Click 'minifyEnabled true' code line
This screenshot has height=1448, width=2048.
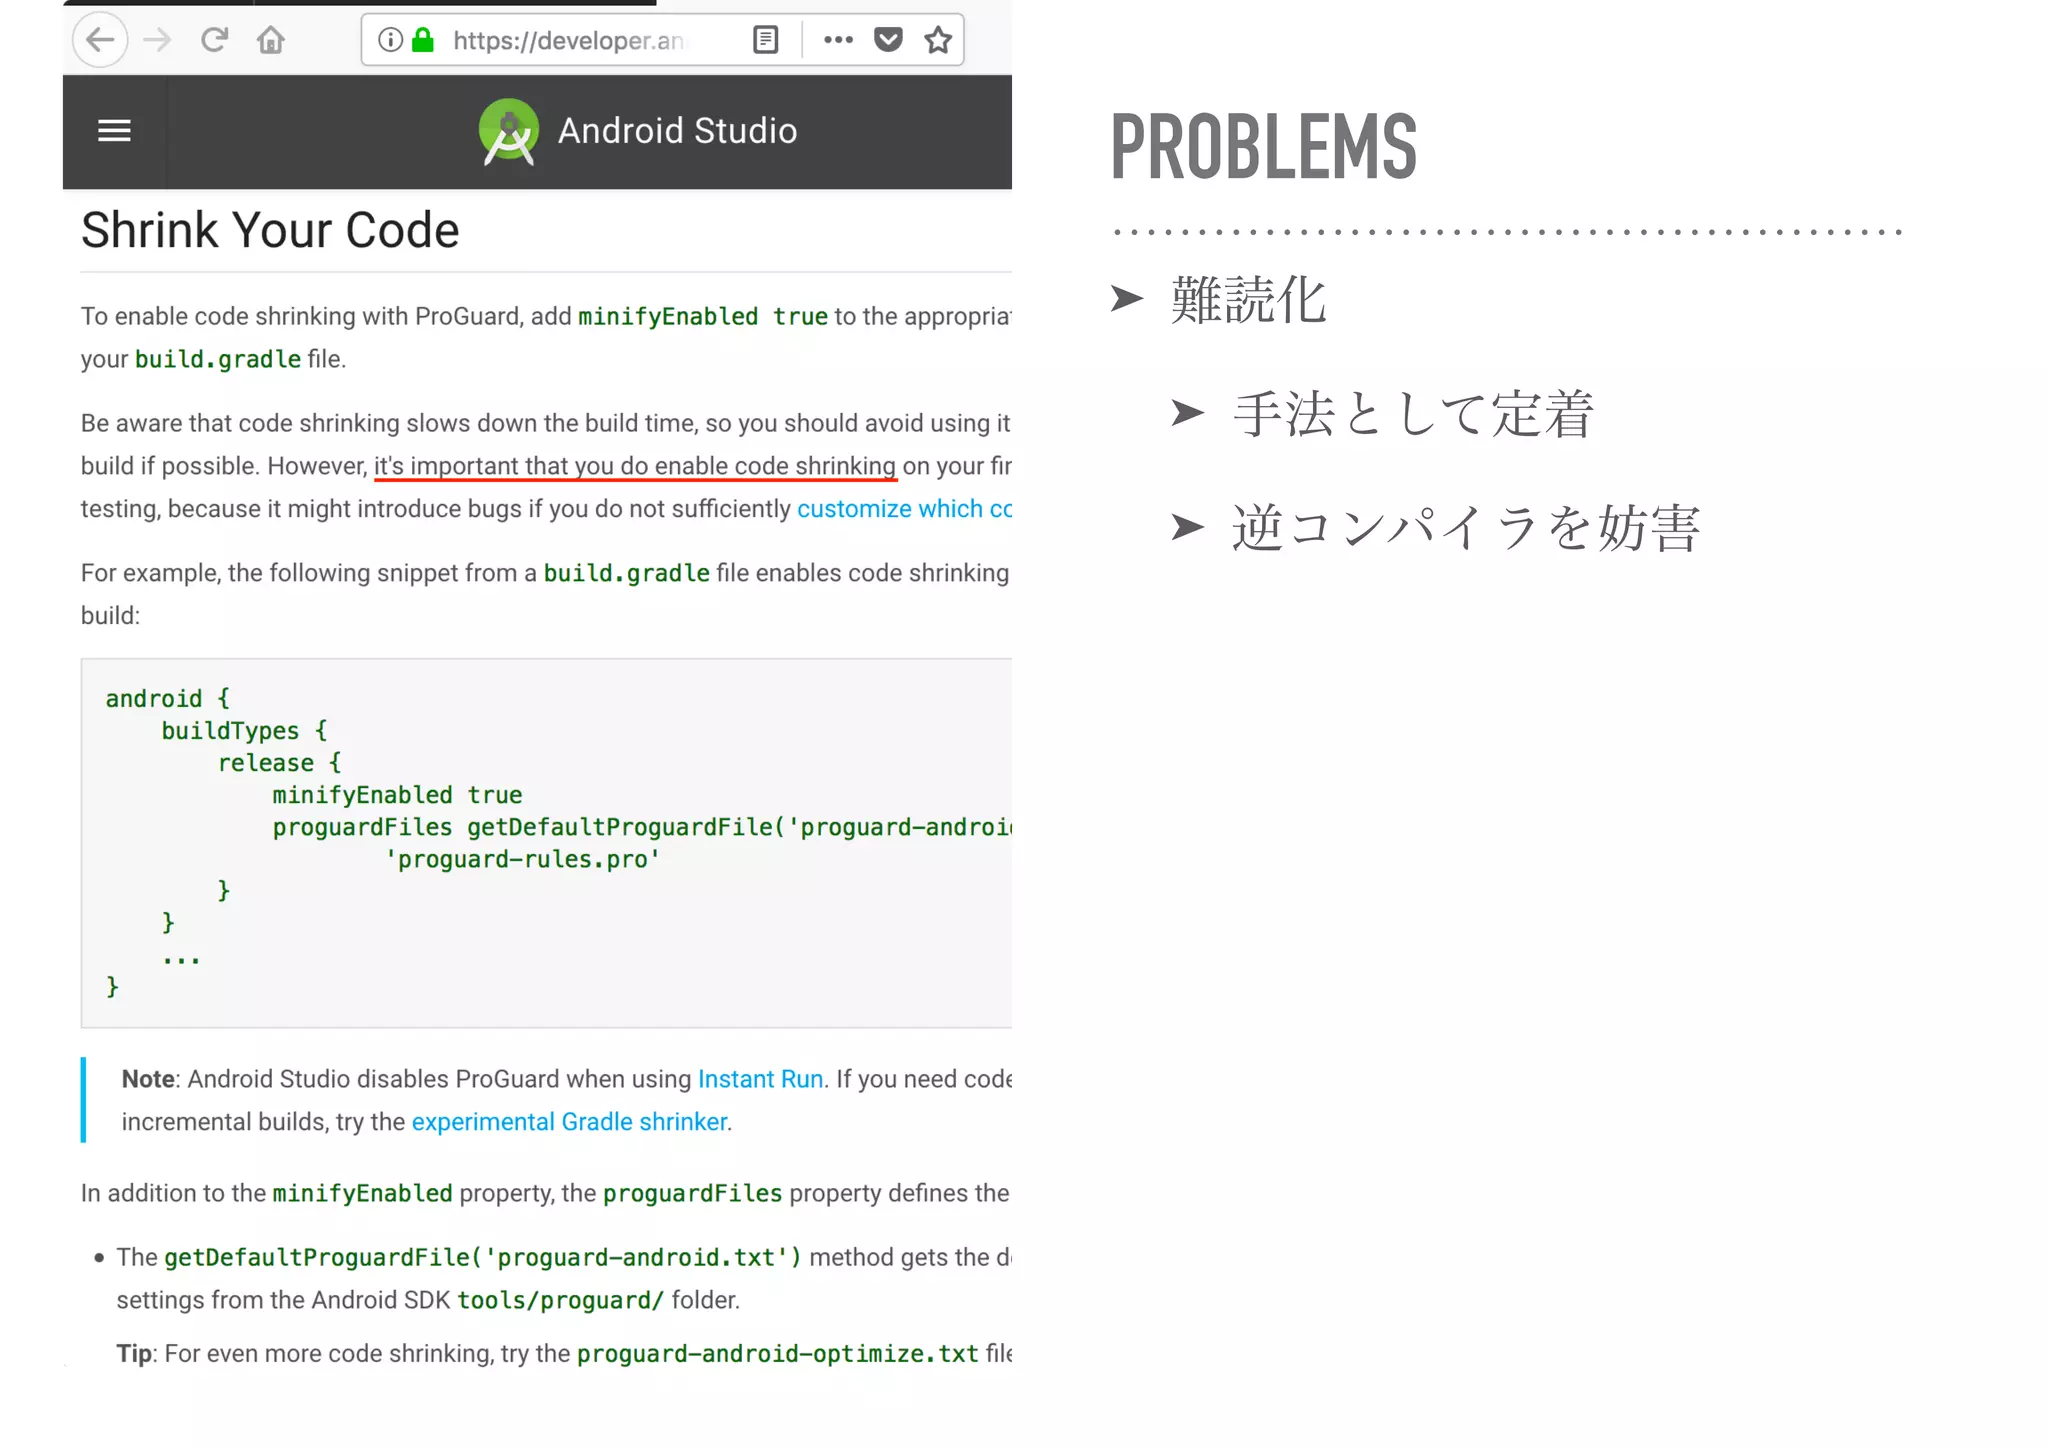pos(397,795)
